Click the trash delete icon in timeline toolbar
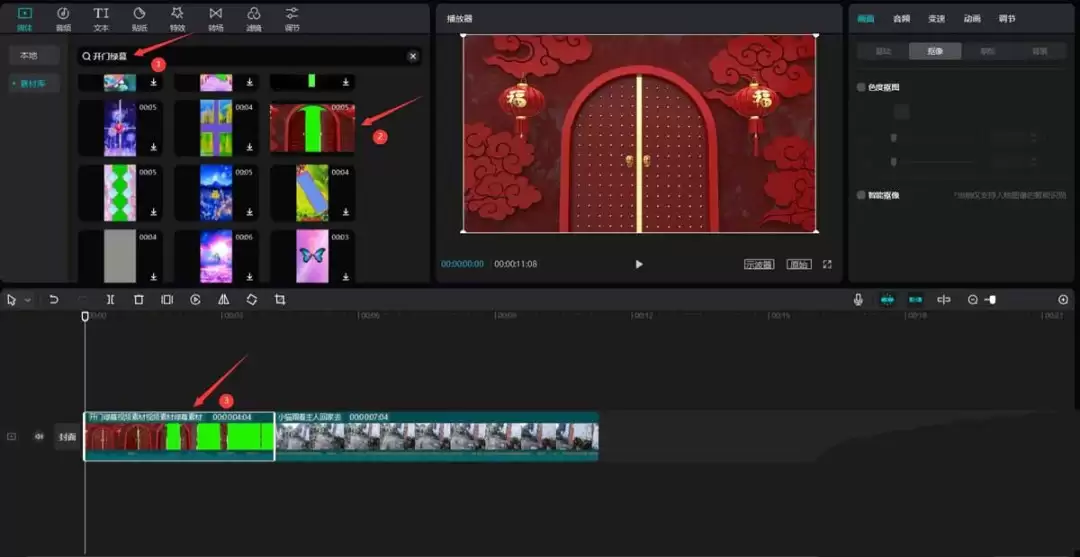The height and width of the screenshot is (557, 1080). click(x=139, y=300)
